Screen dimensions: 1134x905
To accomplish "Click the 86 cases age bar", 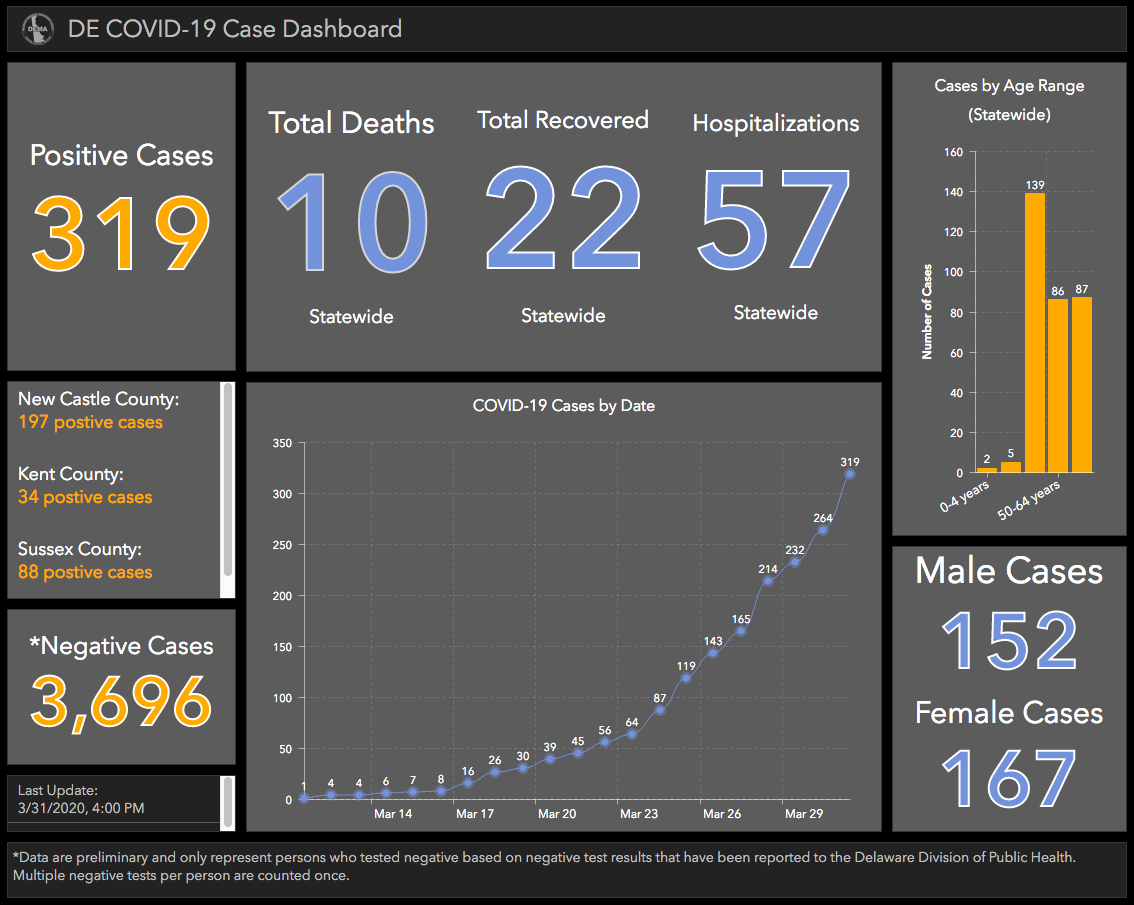I will [x=1058, y=386].
